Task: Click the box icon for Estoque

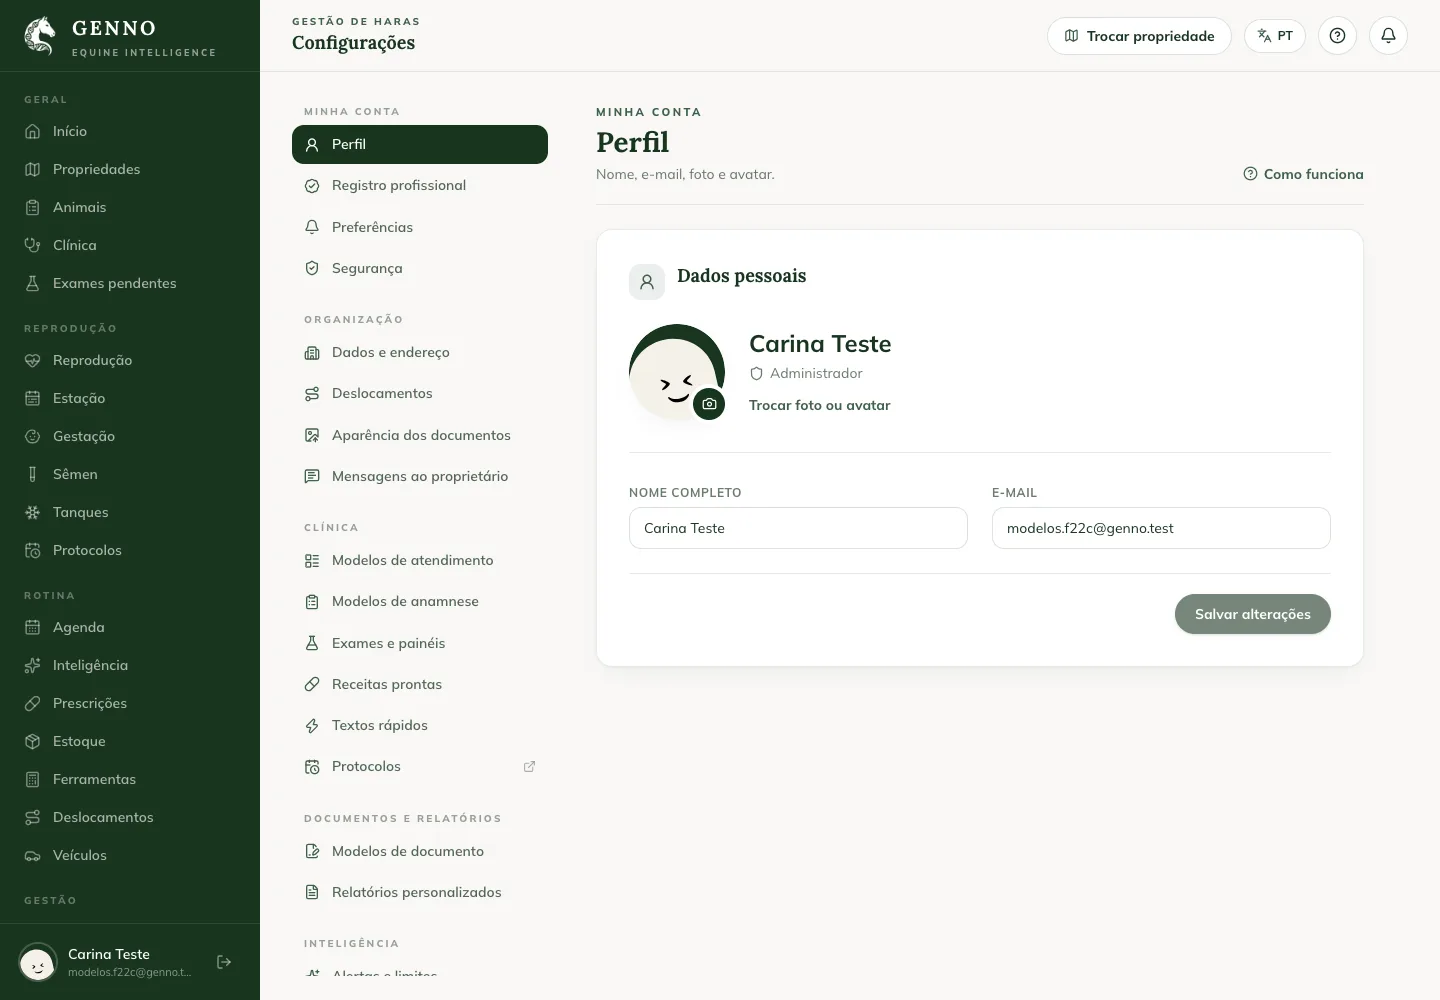Action: click(x=32, y=741)
